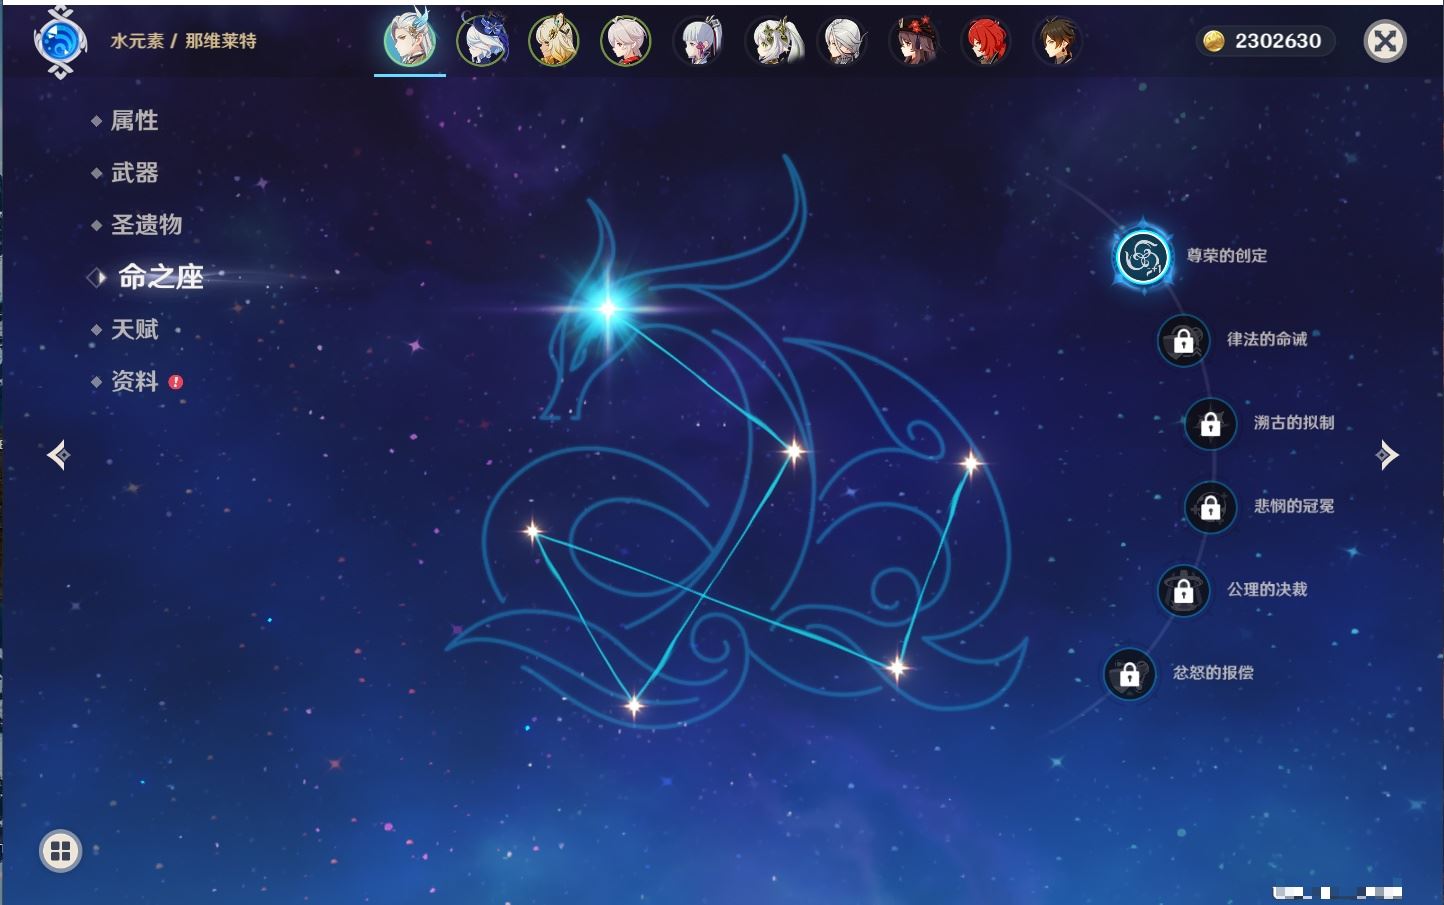Image resolution: width=1444 pixels, height=905 pixels.
Task: Click the bright glowing star at dragon's head
Action: [x=607, y=308]
